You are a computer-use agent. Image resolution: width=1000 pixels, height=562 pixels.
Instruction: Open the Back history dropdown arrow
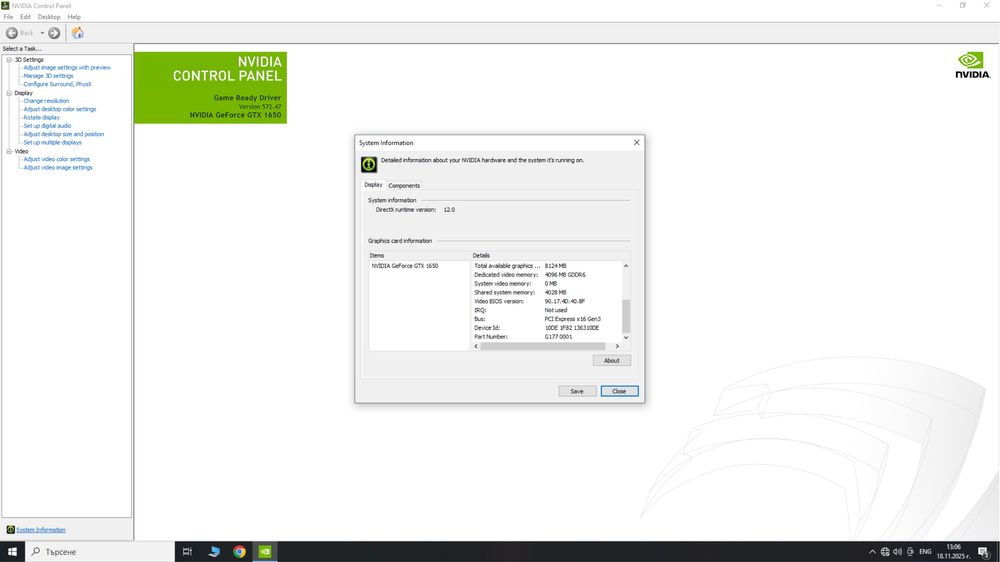tap(42, 33)
